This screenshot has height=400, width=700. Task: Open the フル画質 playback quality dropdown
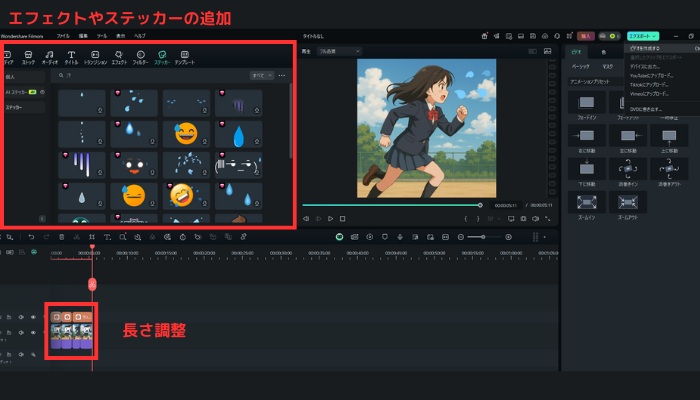tap(339, 51)
